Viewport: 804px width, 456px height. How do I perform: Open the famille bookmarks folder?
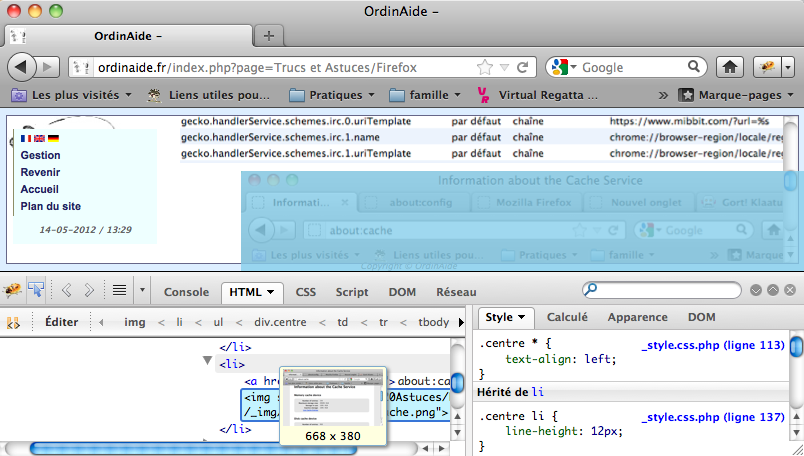(x=425, y=95)
